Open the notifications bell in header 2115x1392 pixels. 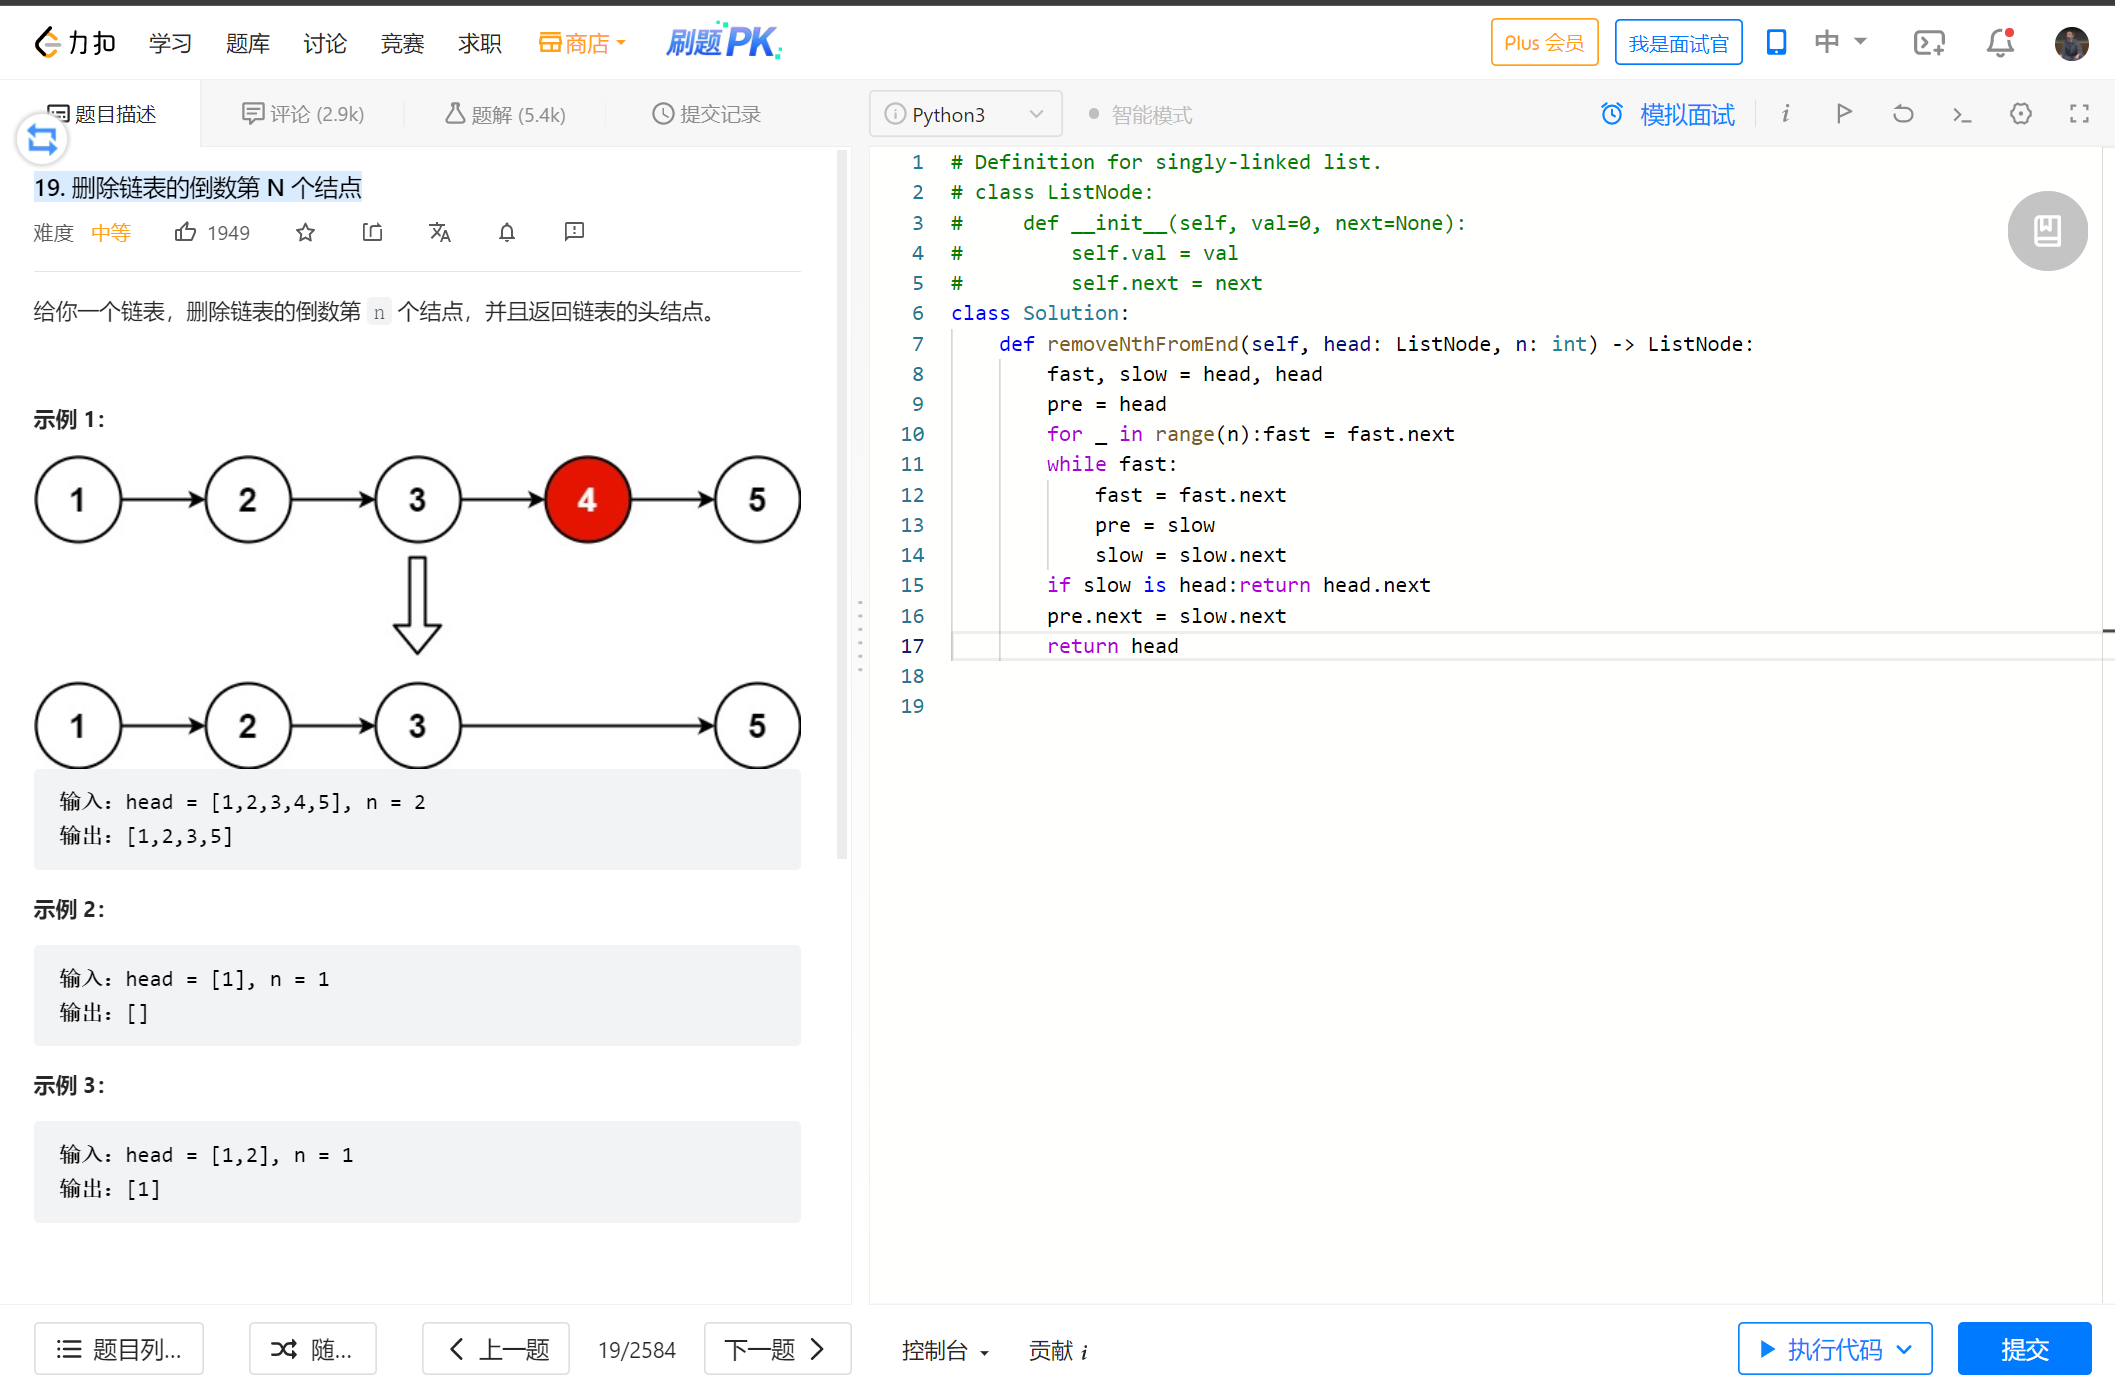[2000, 43]
